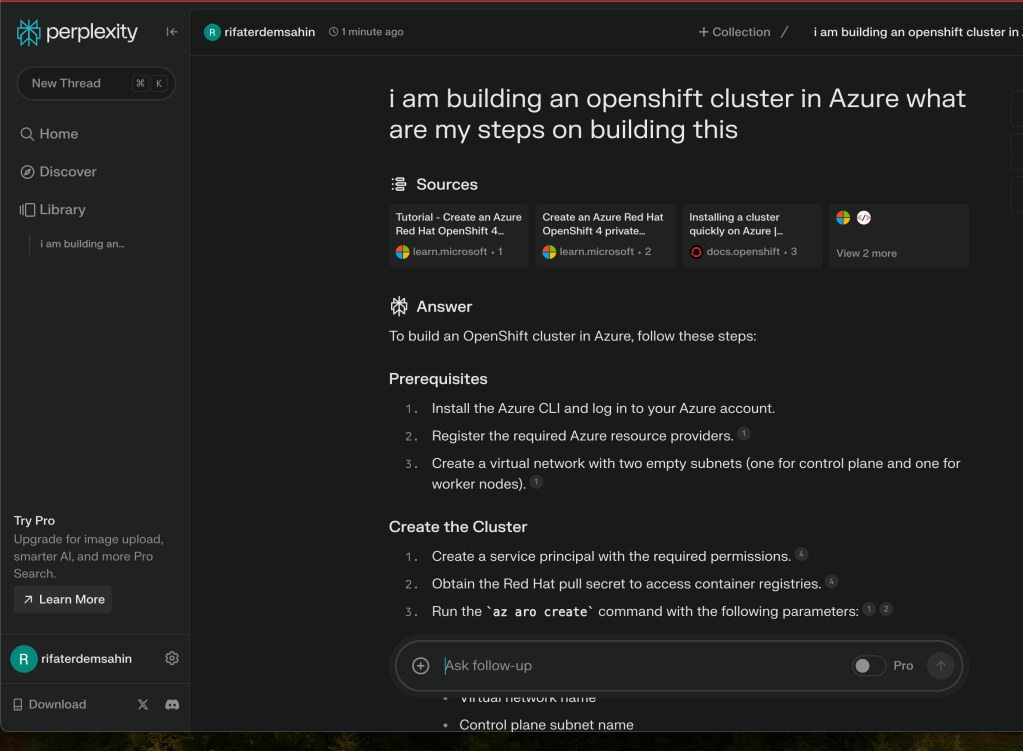Open the Discover page
The height and width of the screenshot is (751, 1023).
[58, 172]
